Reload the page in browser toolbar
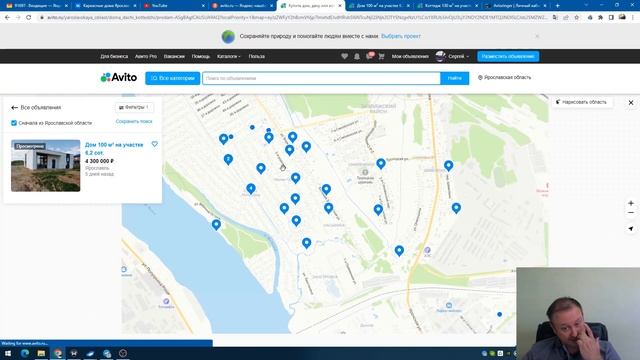The height and width of the screenshot is (360, 640). 29,18
